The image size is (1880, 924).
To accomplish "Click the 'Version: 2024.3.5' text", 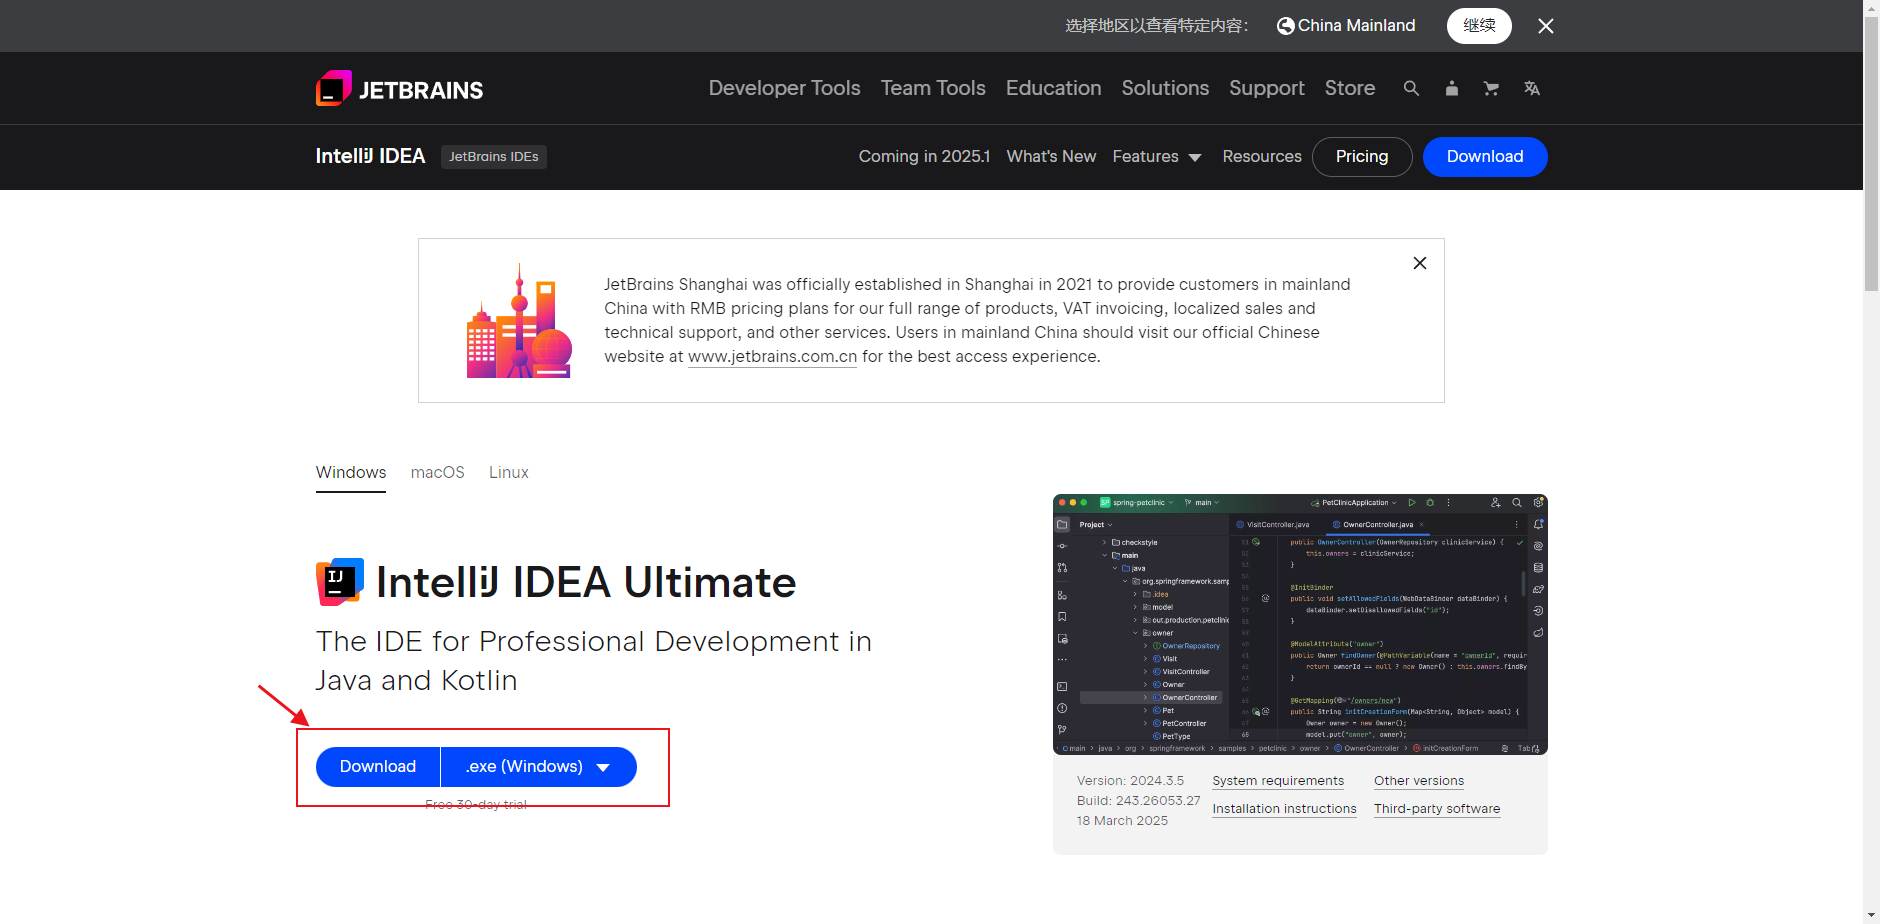I will 1130,781.
